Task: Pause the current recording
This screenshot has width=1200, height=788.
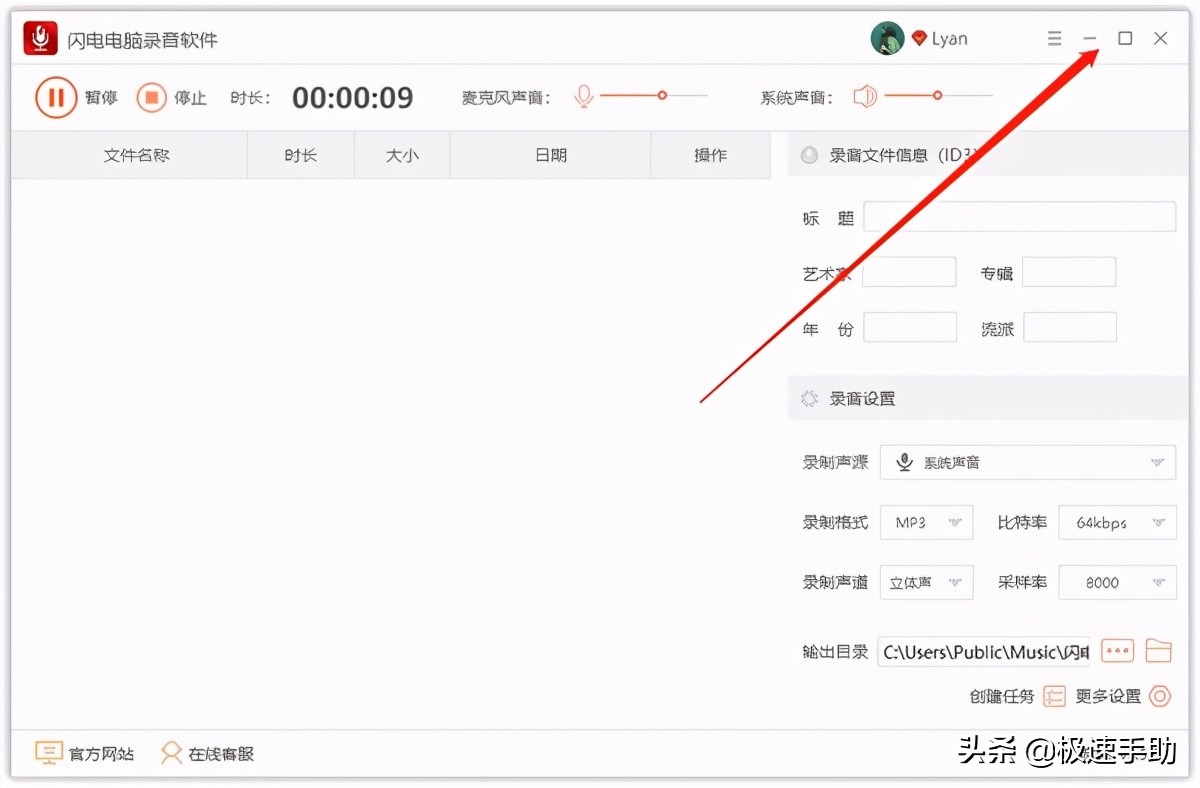Action: pos(56,97)
